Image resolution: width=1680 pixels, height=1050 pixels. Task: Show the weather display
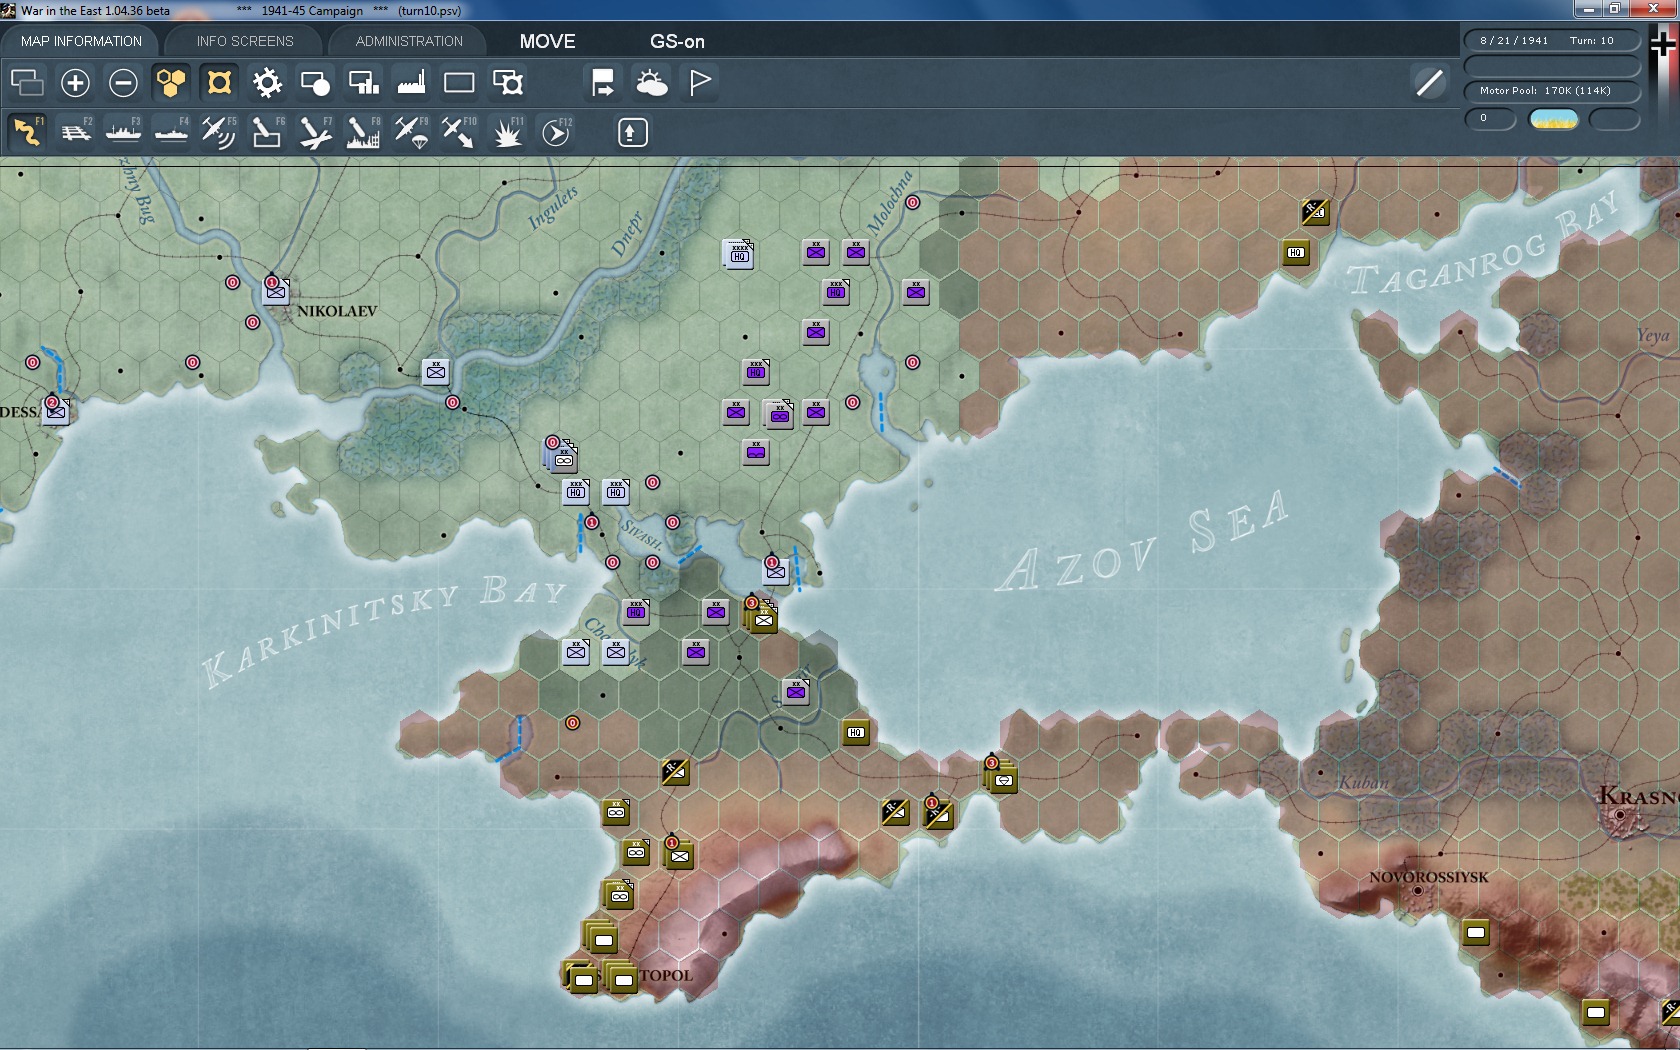click(651, 82)
